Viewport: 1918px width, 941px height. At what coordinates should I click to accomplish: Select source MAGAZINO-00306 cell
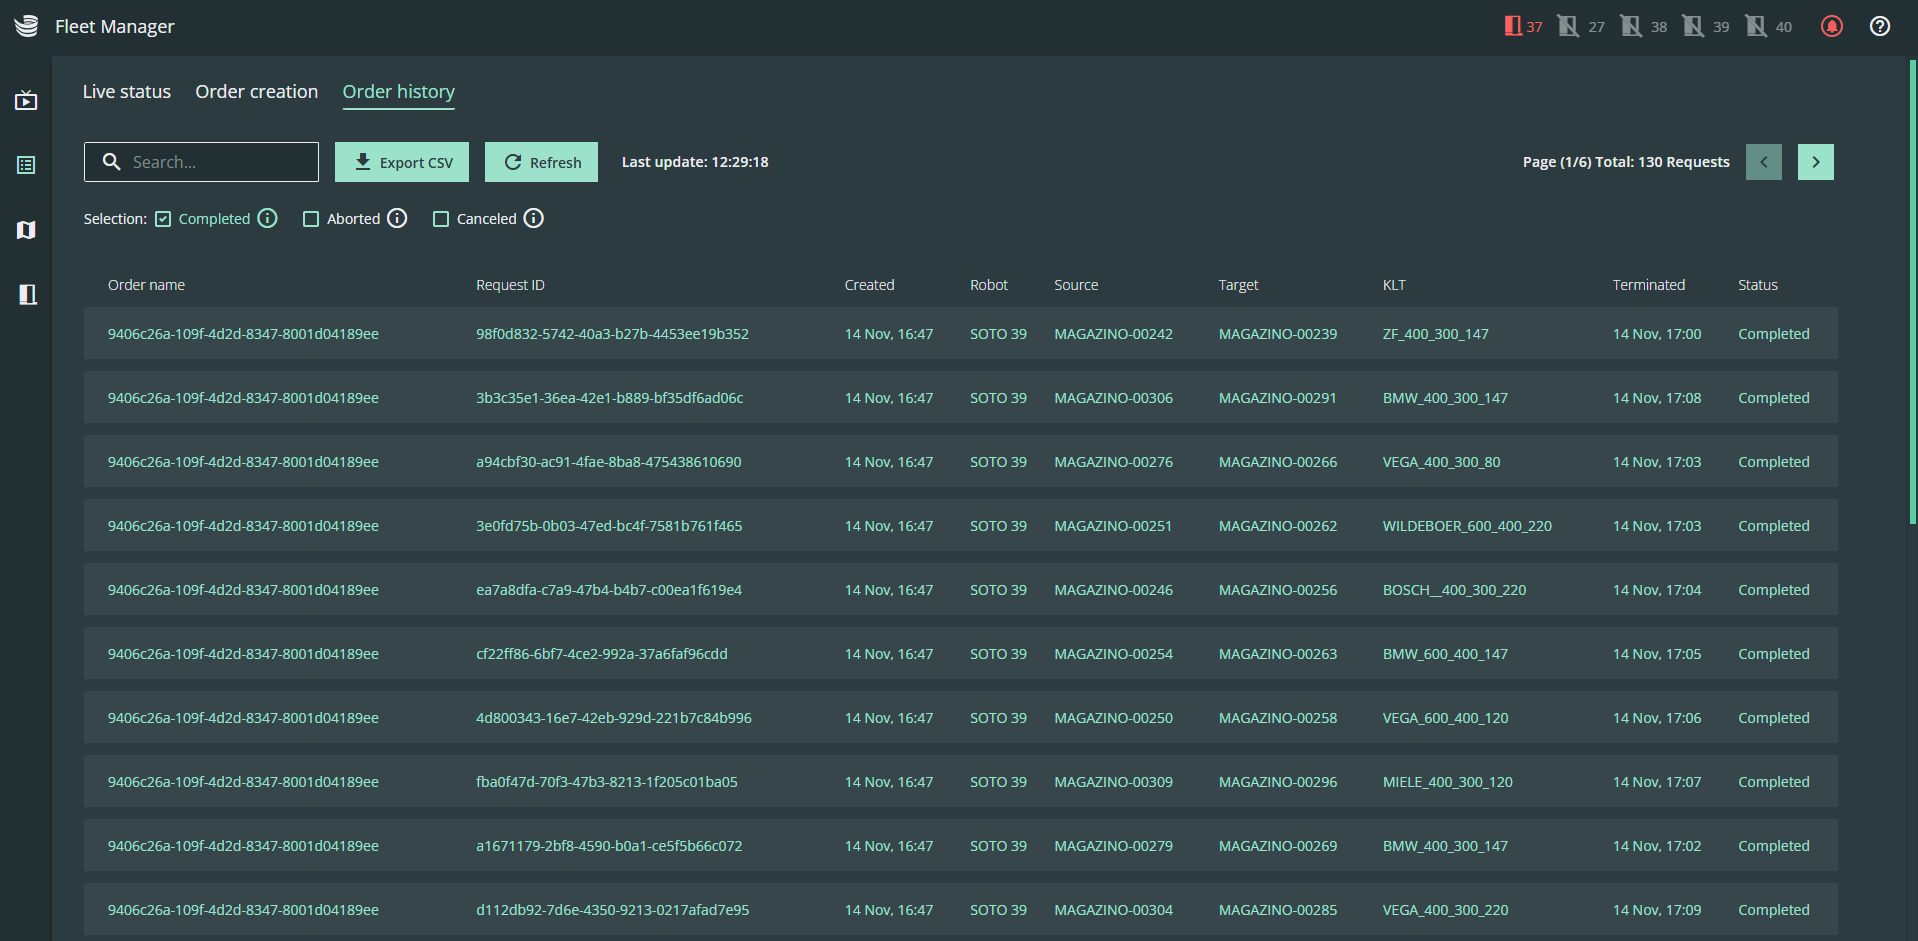(1113, 398)
